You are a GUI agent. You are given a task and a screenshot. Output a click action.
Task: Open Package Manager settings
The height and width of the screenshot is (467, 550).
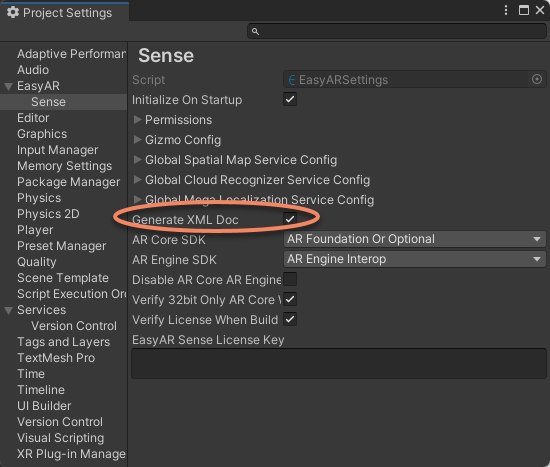click(68, 182)
